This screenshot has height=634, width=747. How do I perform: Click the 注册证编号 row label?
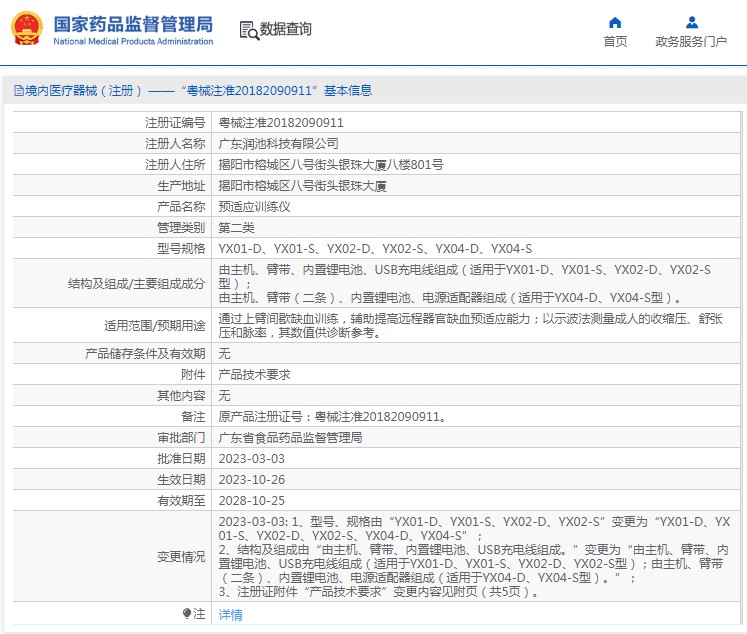click(175, 123)
